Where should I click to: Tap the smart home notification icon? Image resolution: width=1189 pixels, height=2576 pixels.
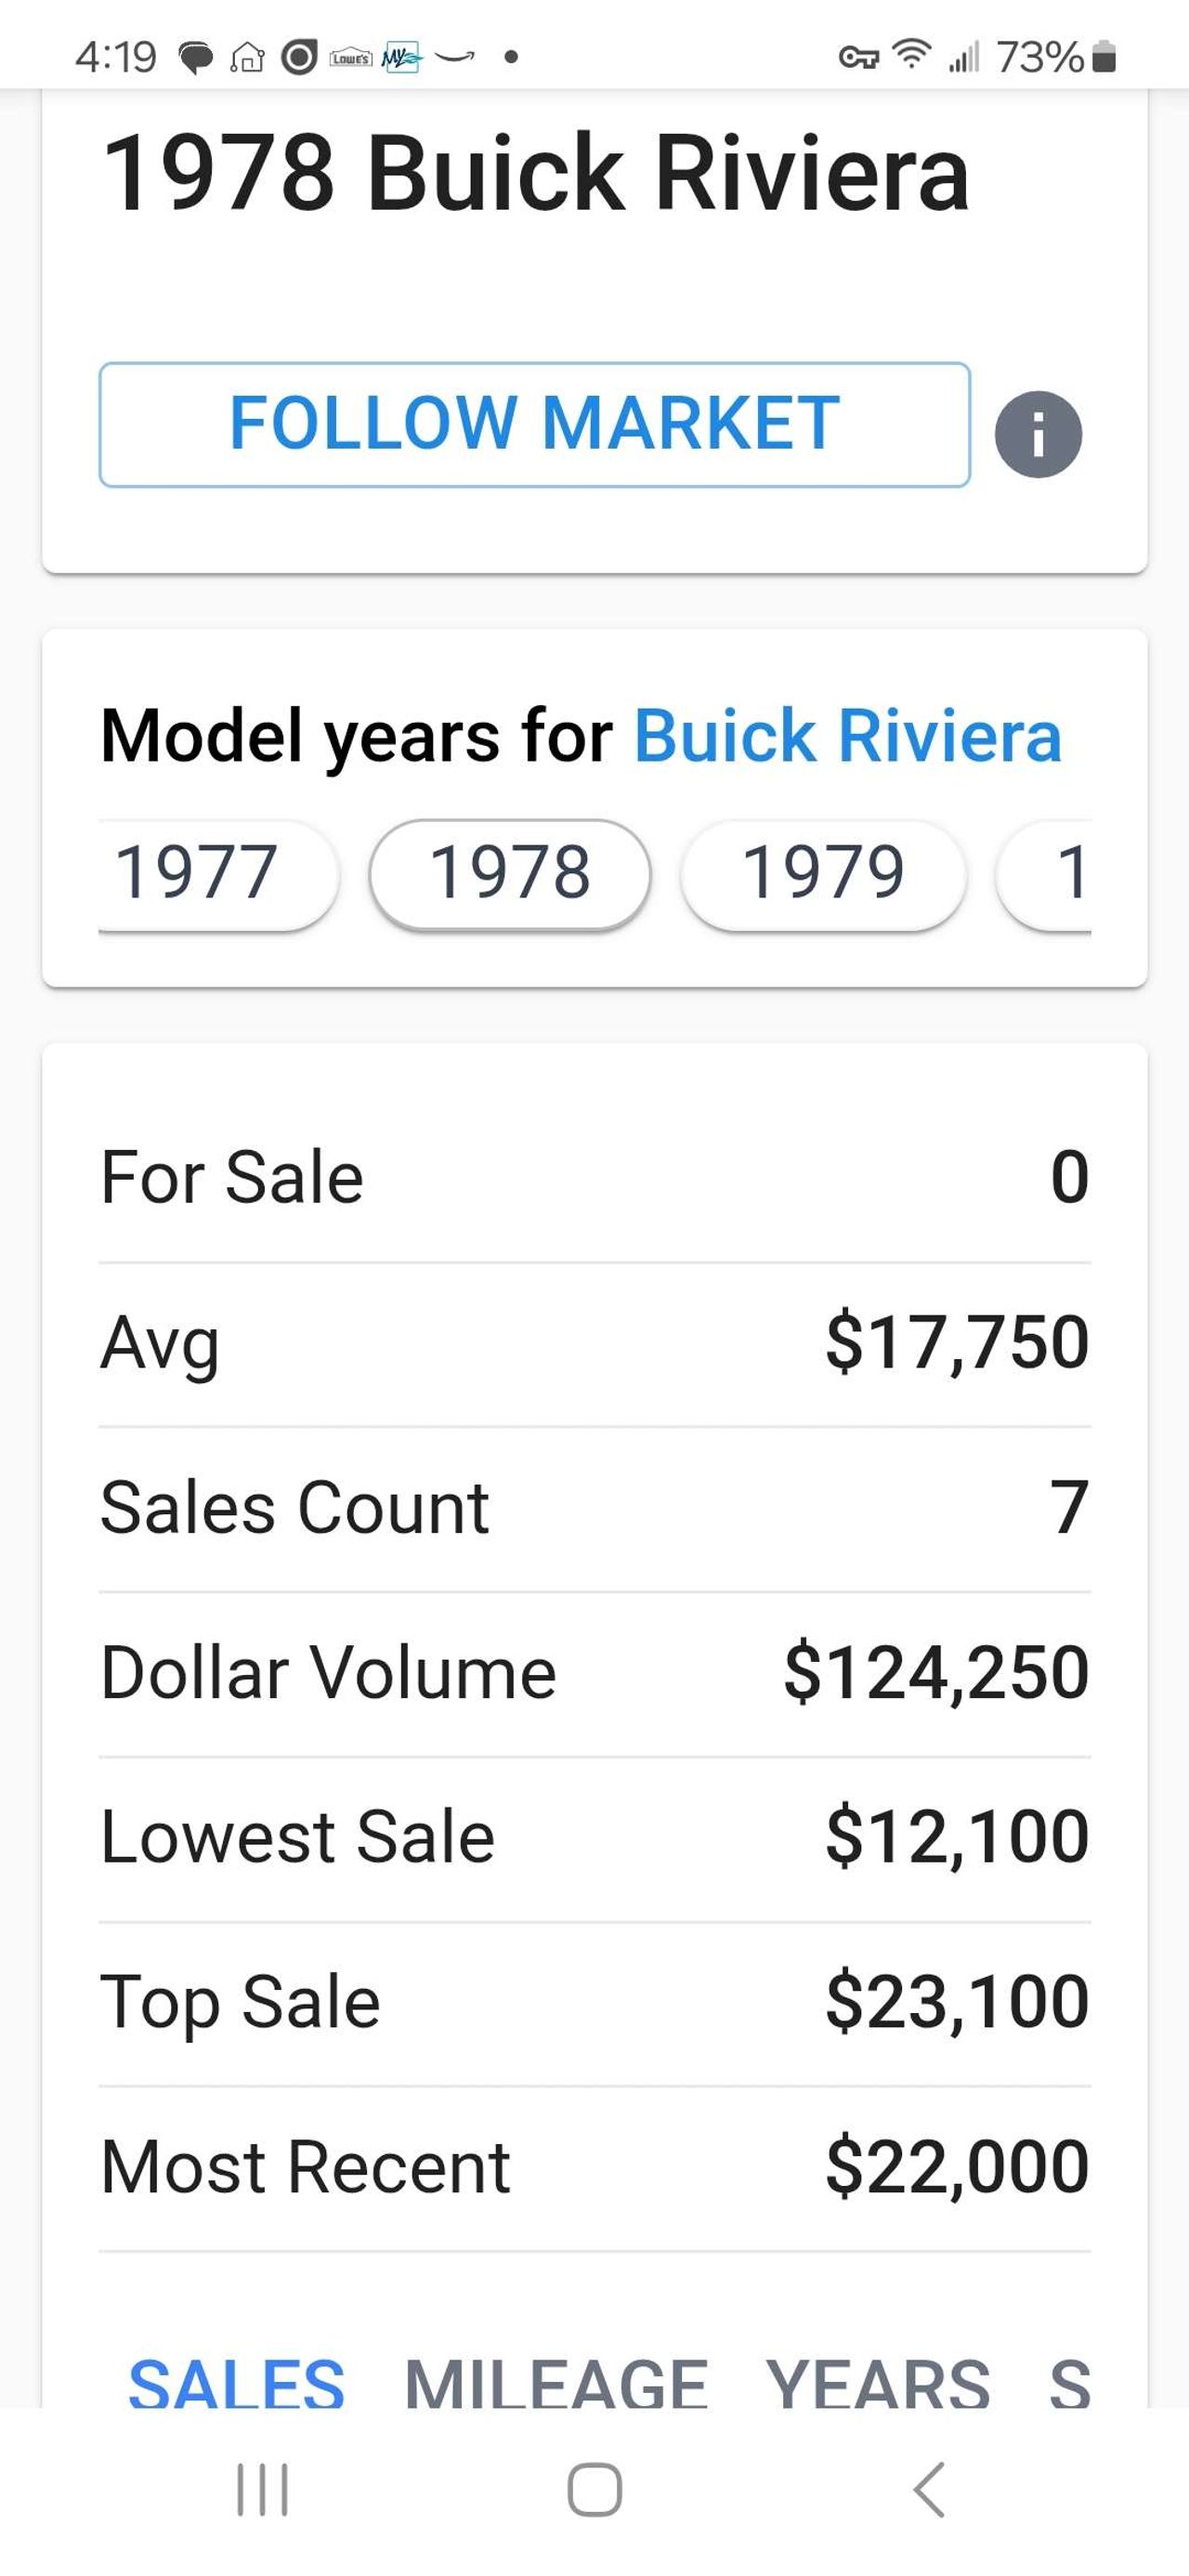[247, 58]
